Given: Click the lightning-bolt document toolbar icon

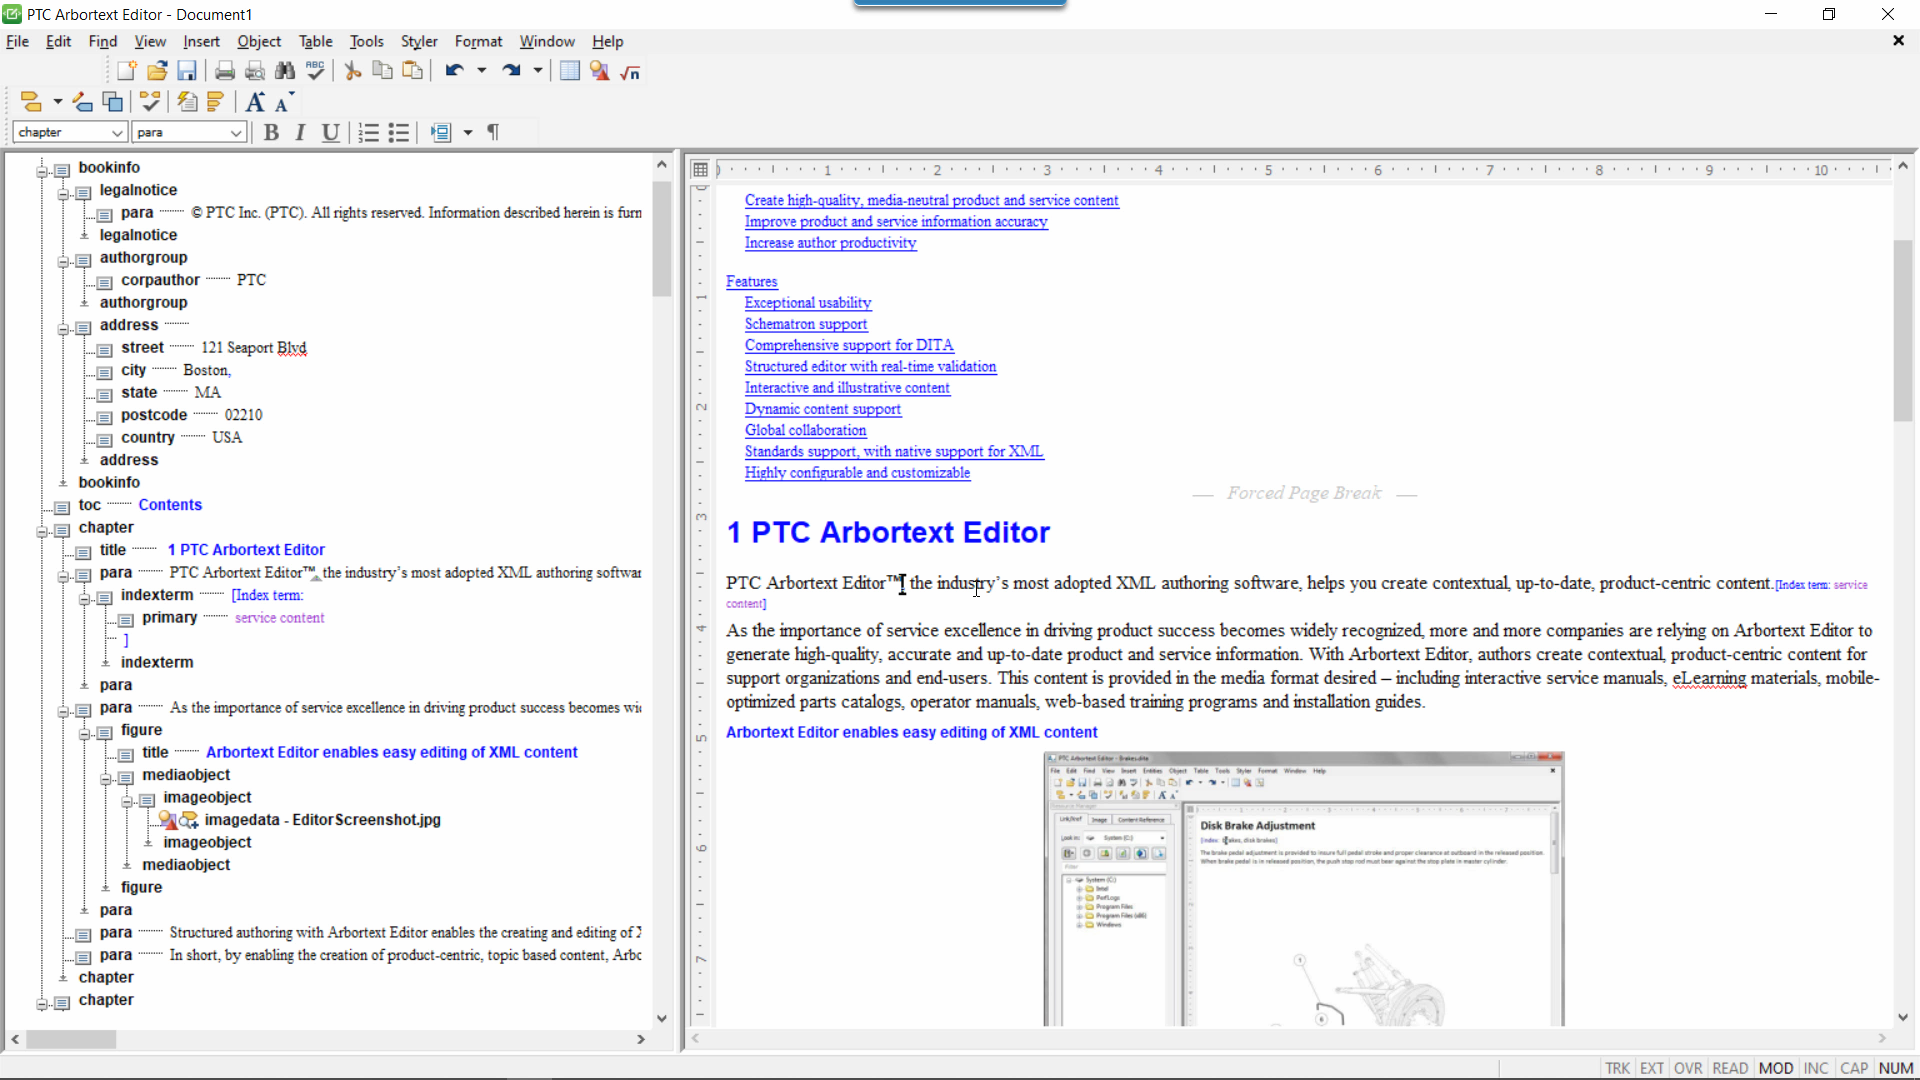Looking at the screenshot, I should (x=187, y=102).
